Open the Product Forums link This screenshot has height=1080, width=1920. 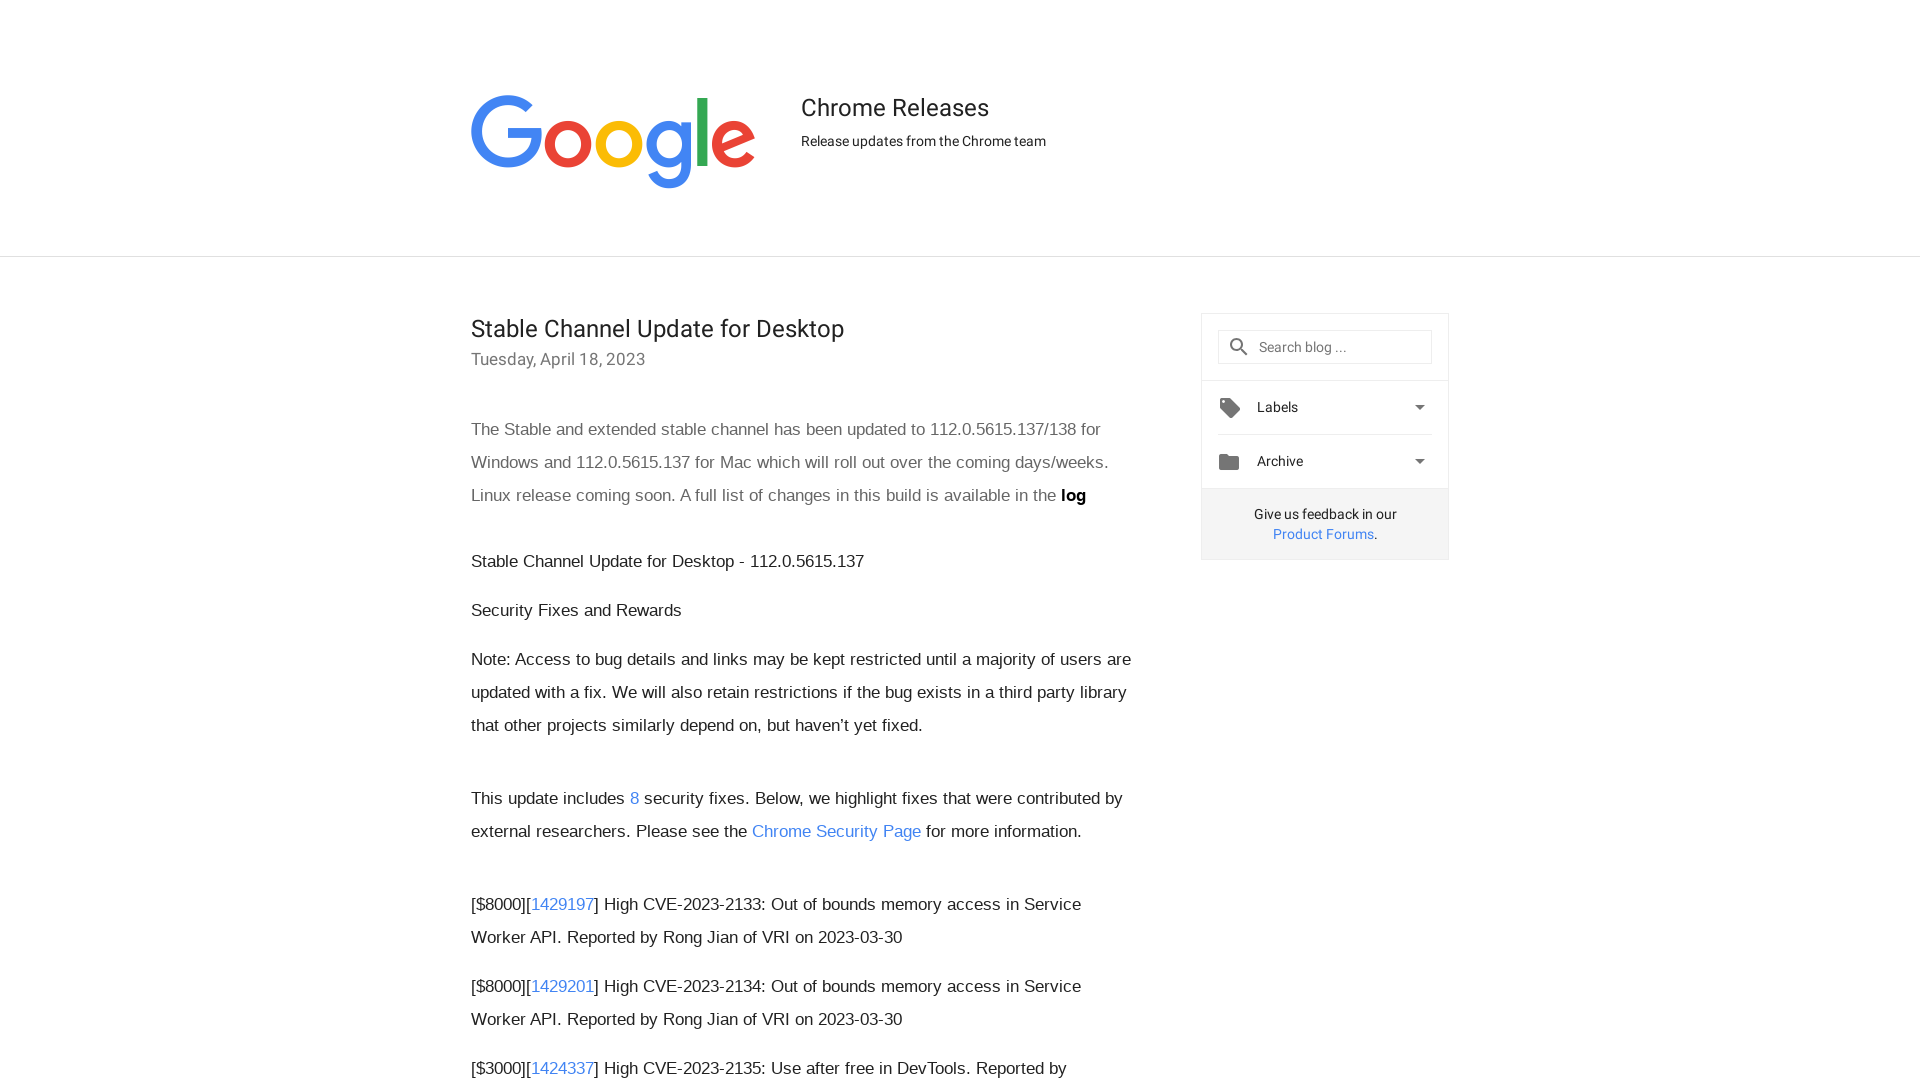coord(1323,534)
